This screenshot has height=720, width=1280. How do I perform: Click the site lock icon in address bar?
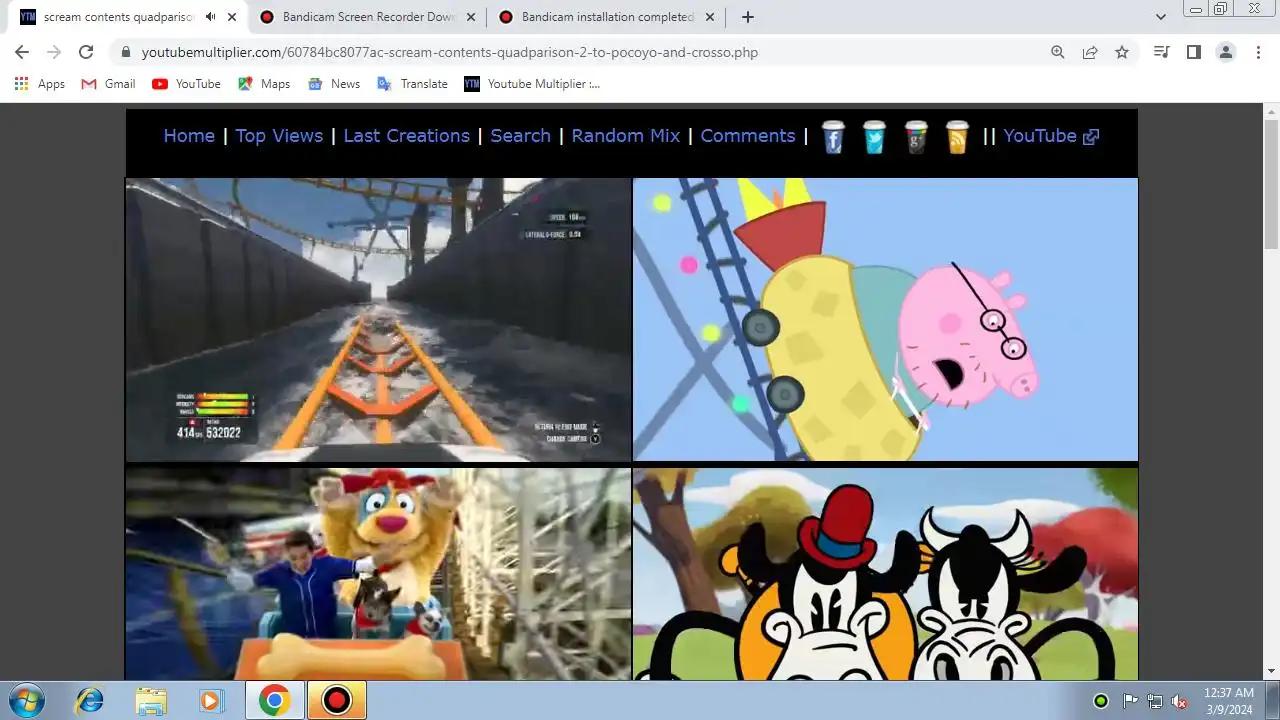point(125,52)
